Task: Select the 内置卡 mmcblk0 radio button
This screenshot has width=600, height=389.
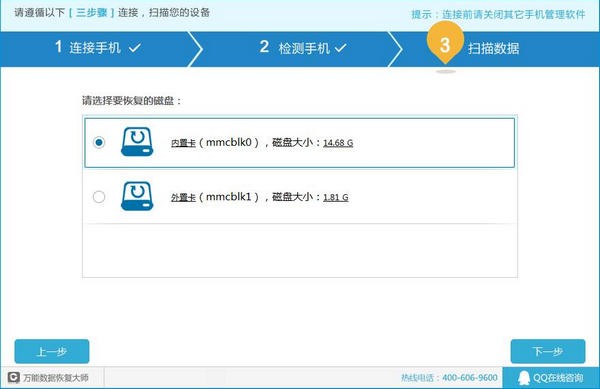Action: tap(99, 142)
